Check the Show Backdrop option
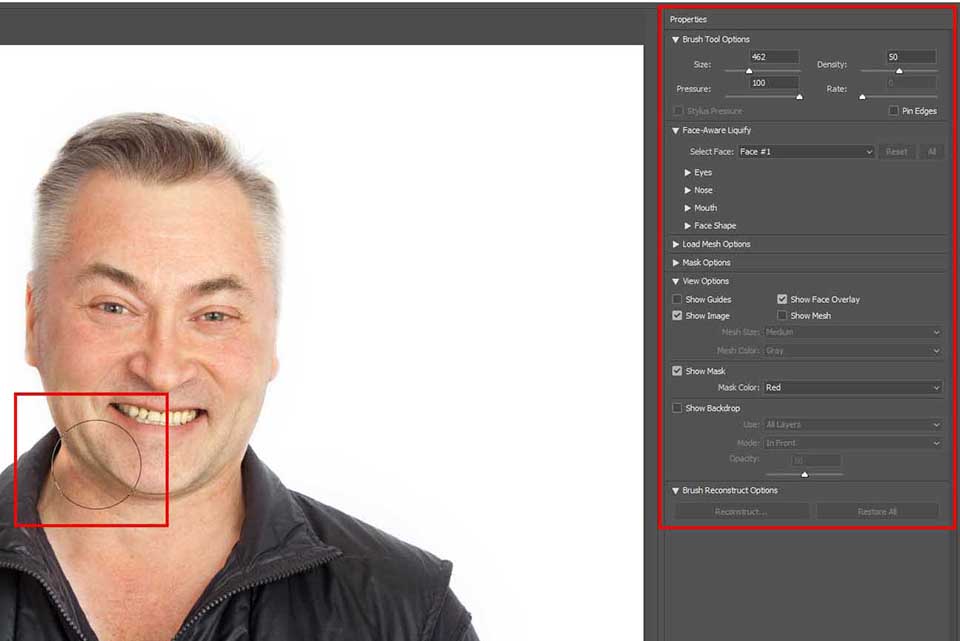This screenshot has width=960, height=641. [x=678, y=408]
